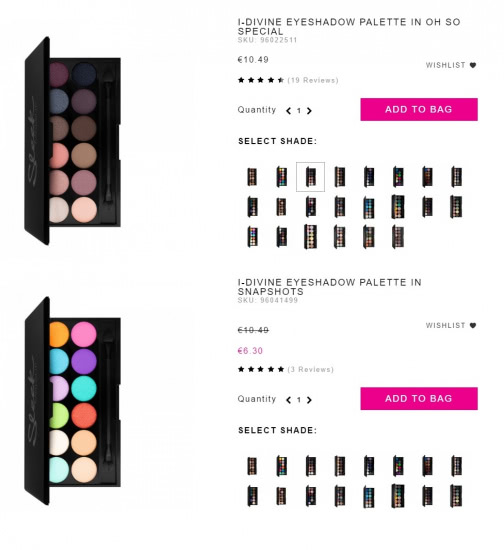The width and height of the screenshot is (504, 550).
Task: Open the Snapshots product title
Action: [x=329, y=287]
